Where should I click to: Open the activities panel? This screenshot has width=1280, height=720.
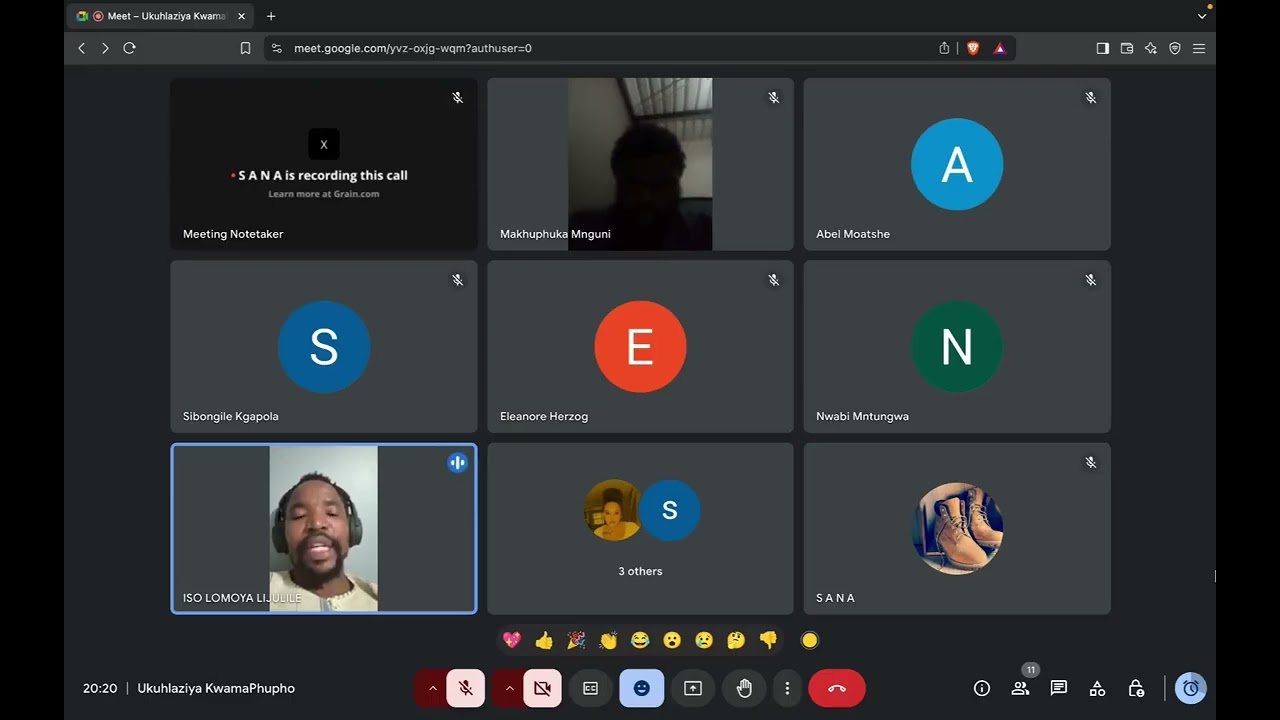click(x=1097, y=688)
